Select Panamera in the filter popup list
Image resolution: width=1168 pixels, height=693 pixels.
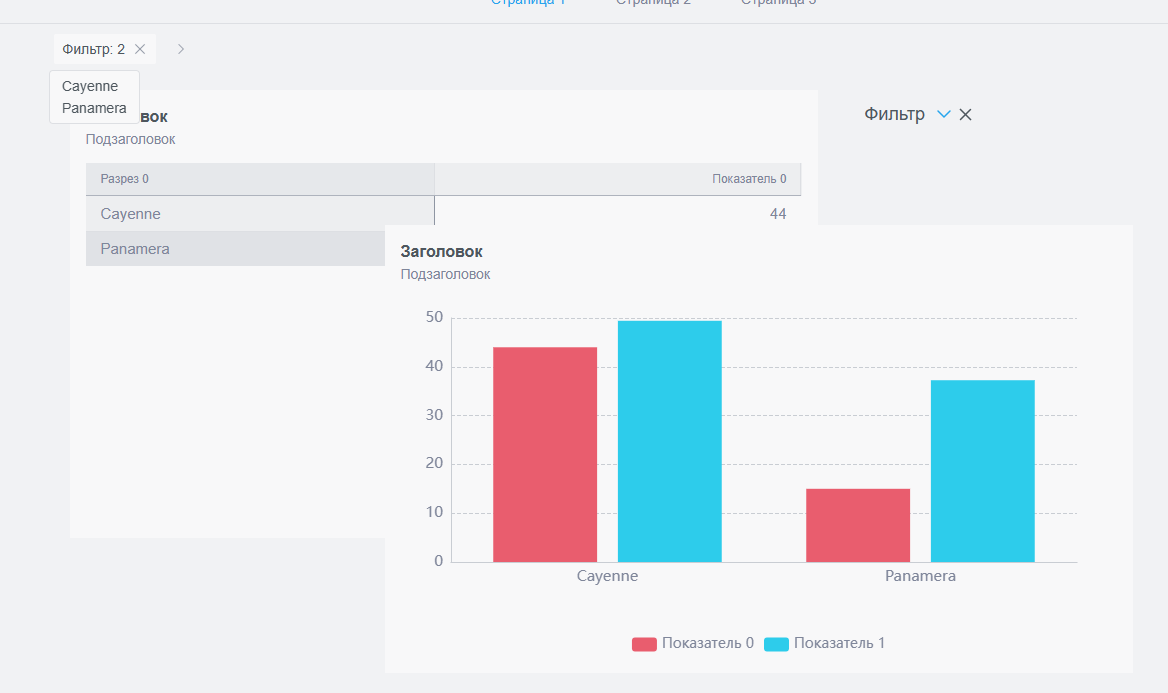pos(94,108)
